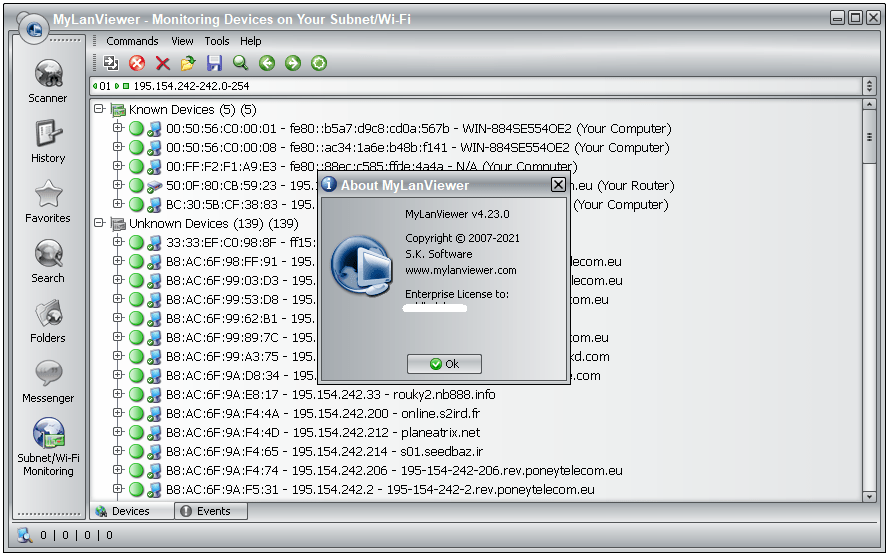This screenshot has width=888, height=555.
Task: Open the Favorites star icon
Action: pos(48,201)
